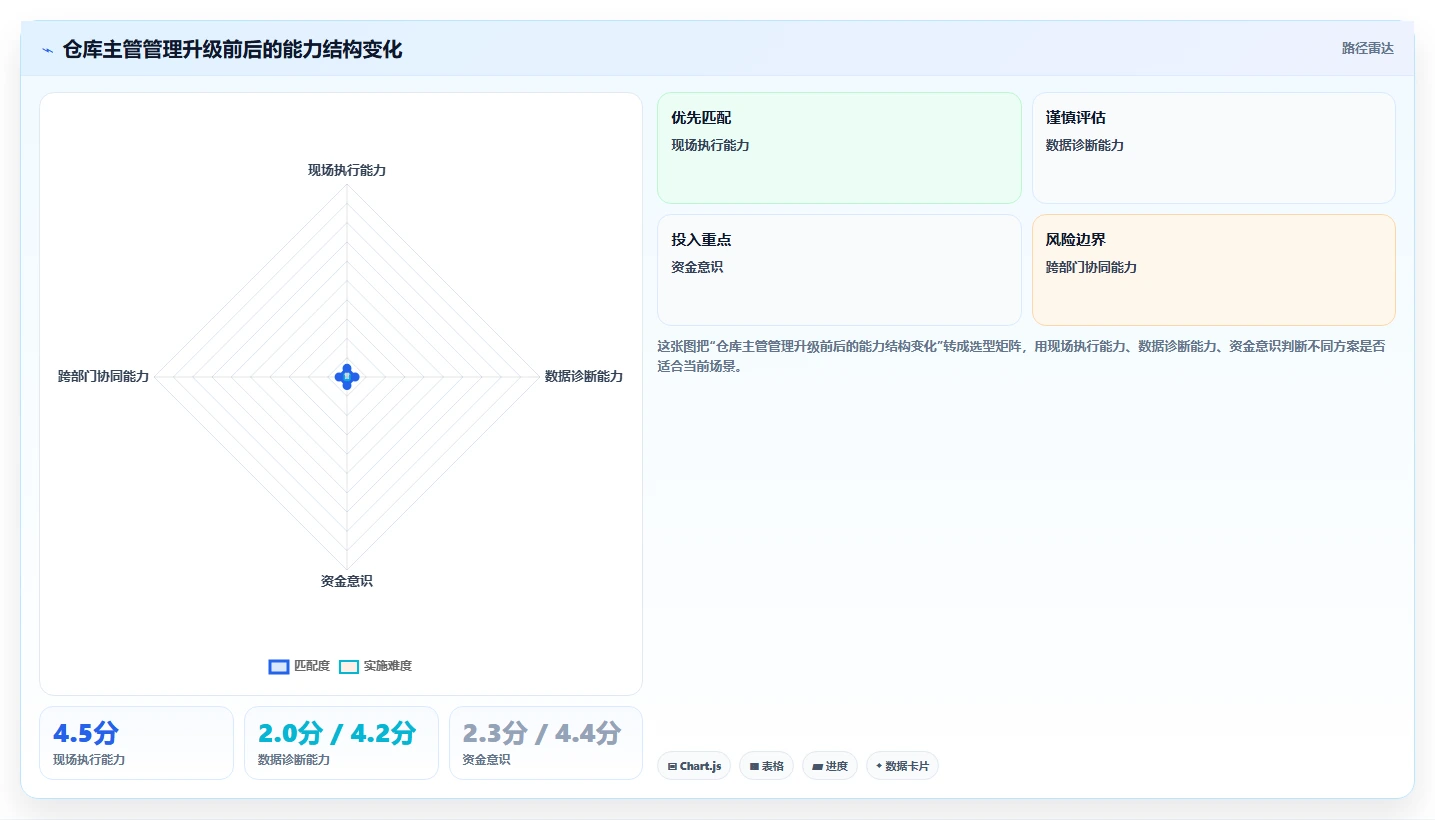Viewport: 1435px width, 820px height.
Task: Open the 风险边界 card
Action: (x=1213, y=270)
